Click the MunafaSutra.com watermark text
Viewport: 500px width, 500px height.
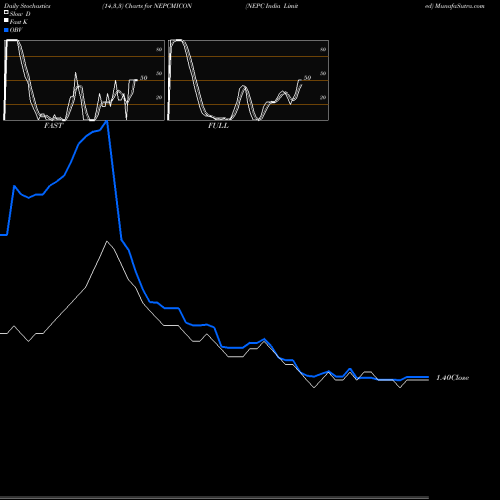[x=459, y=6]
